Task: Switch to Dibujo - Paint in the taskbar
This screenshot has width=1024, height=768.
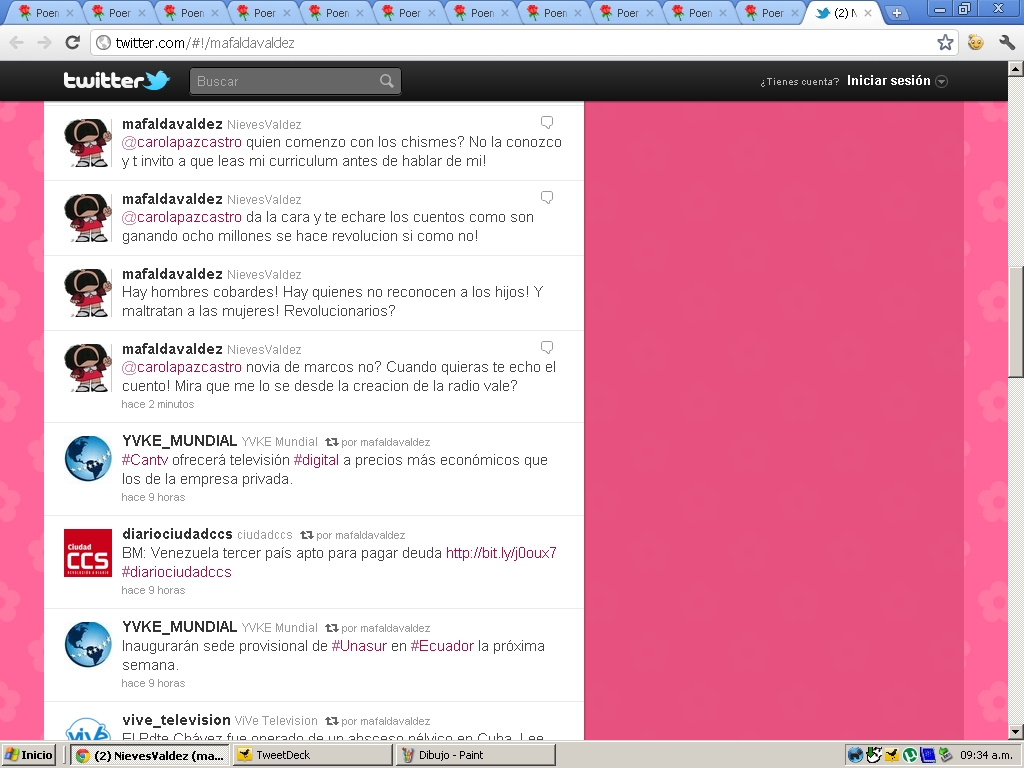Action: tap(475, 756)
